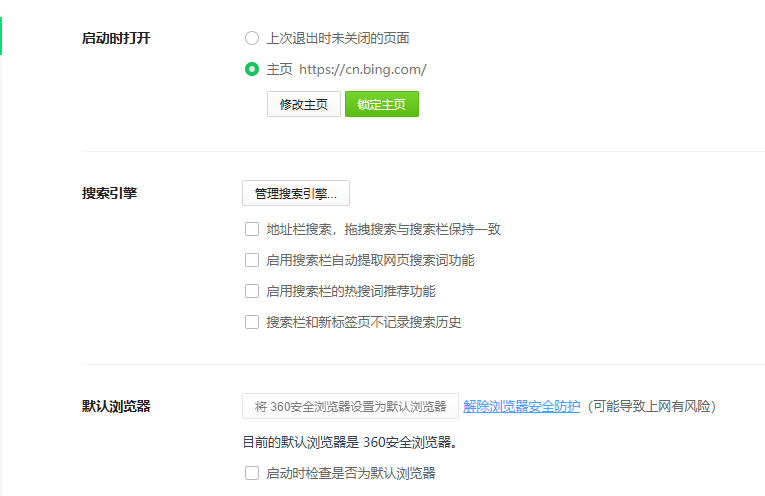Click the 搜索引擎 section heading
This screenshot has width=765, height=496.
tap(109, 193)
